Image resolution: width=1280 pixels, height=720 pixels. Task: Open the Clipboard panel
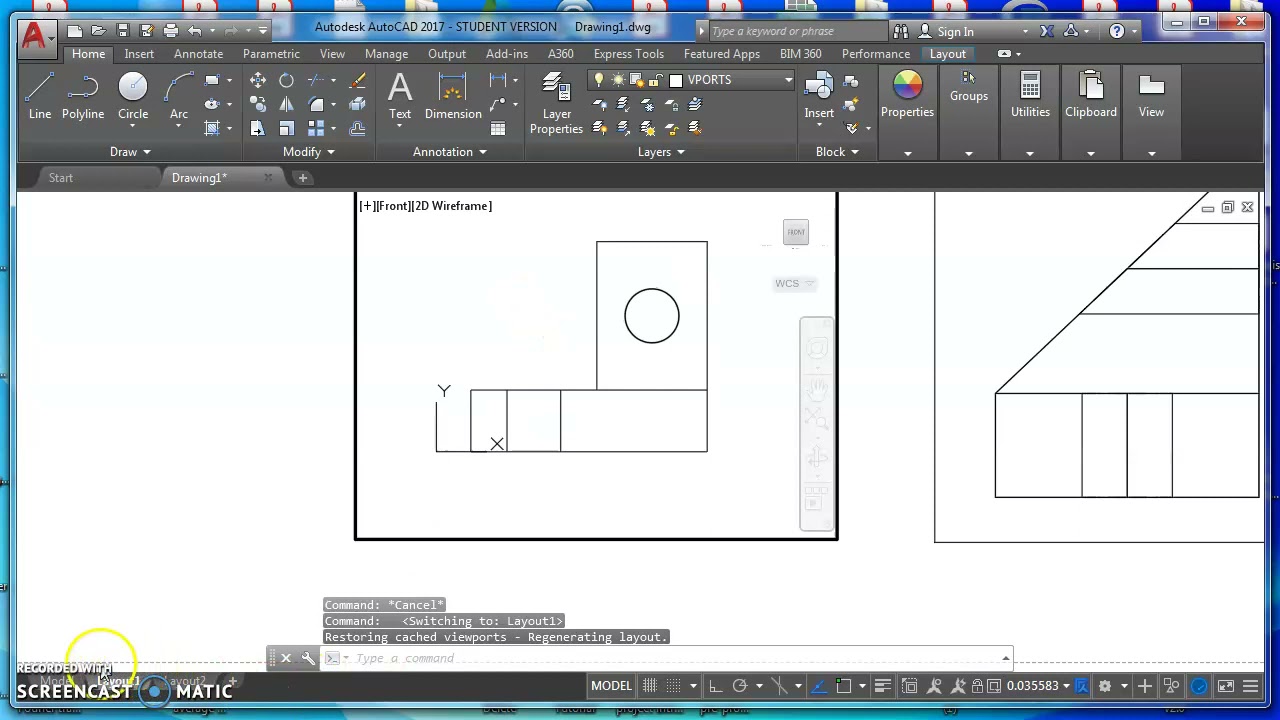coord(1091,97)
